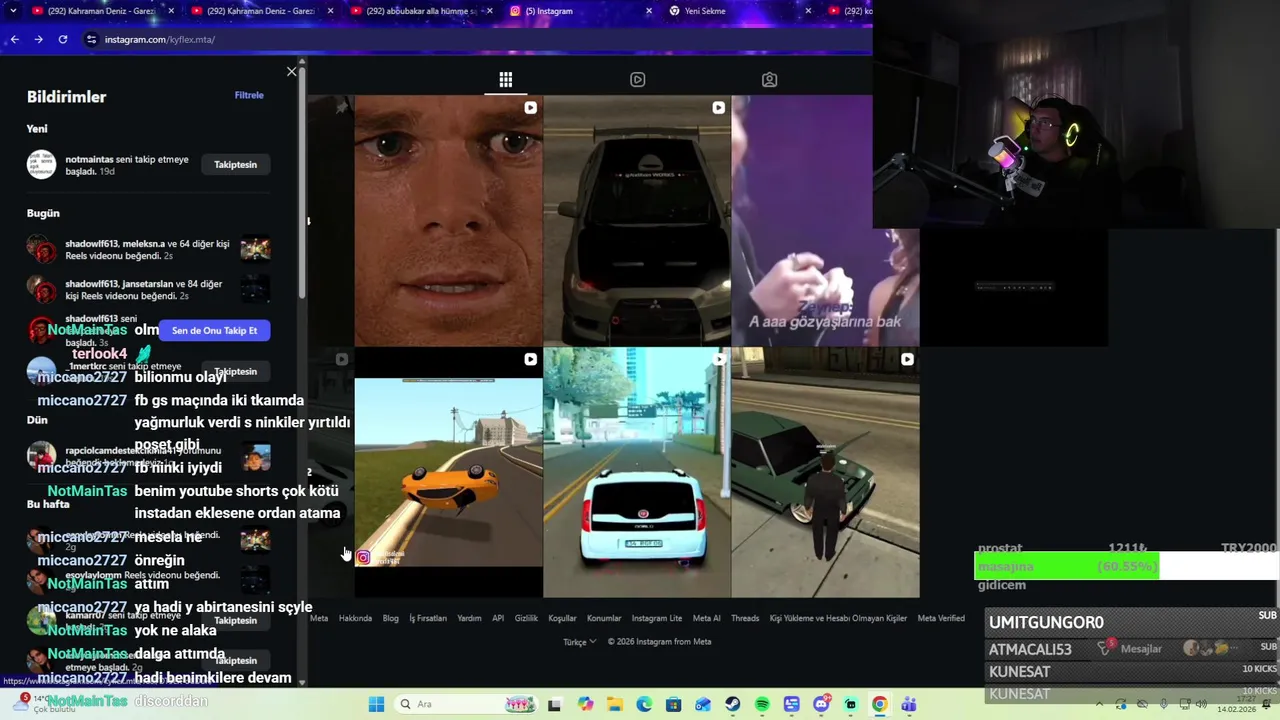
Task: Open Steam from the taskbar
Action: coord(733,704)
